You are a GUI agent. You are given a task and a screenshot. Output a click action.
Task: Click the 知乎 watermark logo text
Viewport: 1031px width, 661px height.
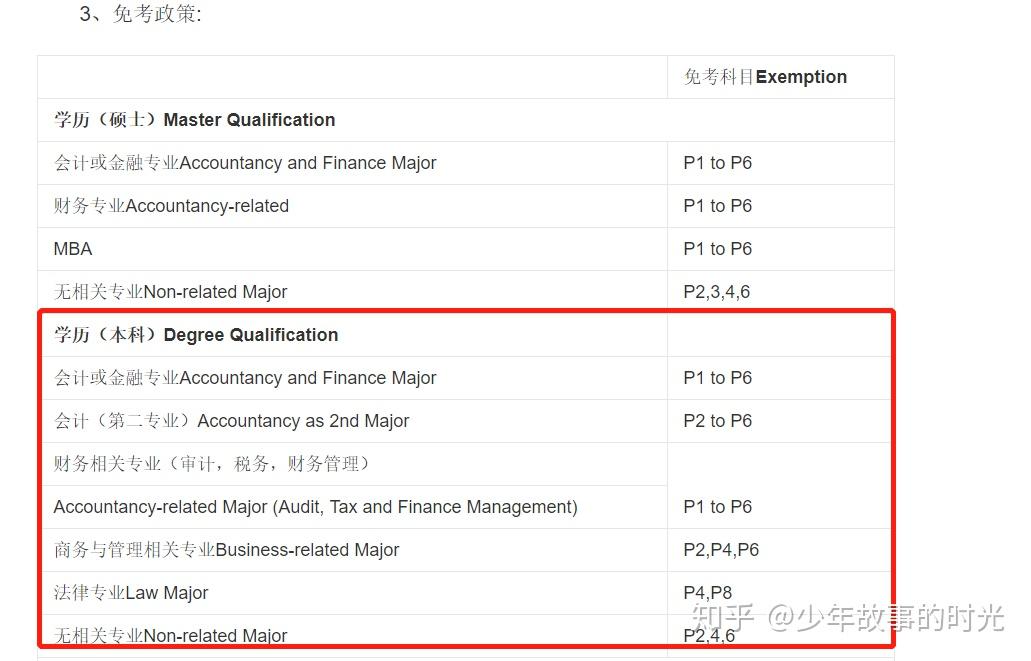722,618
